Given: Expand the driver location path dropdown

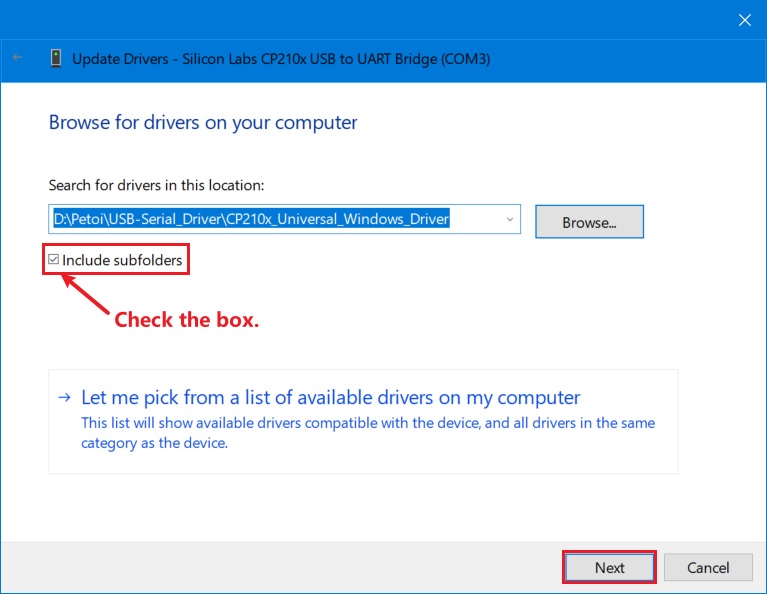Looking at the screenshot, I should (509, 219).
